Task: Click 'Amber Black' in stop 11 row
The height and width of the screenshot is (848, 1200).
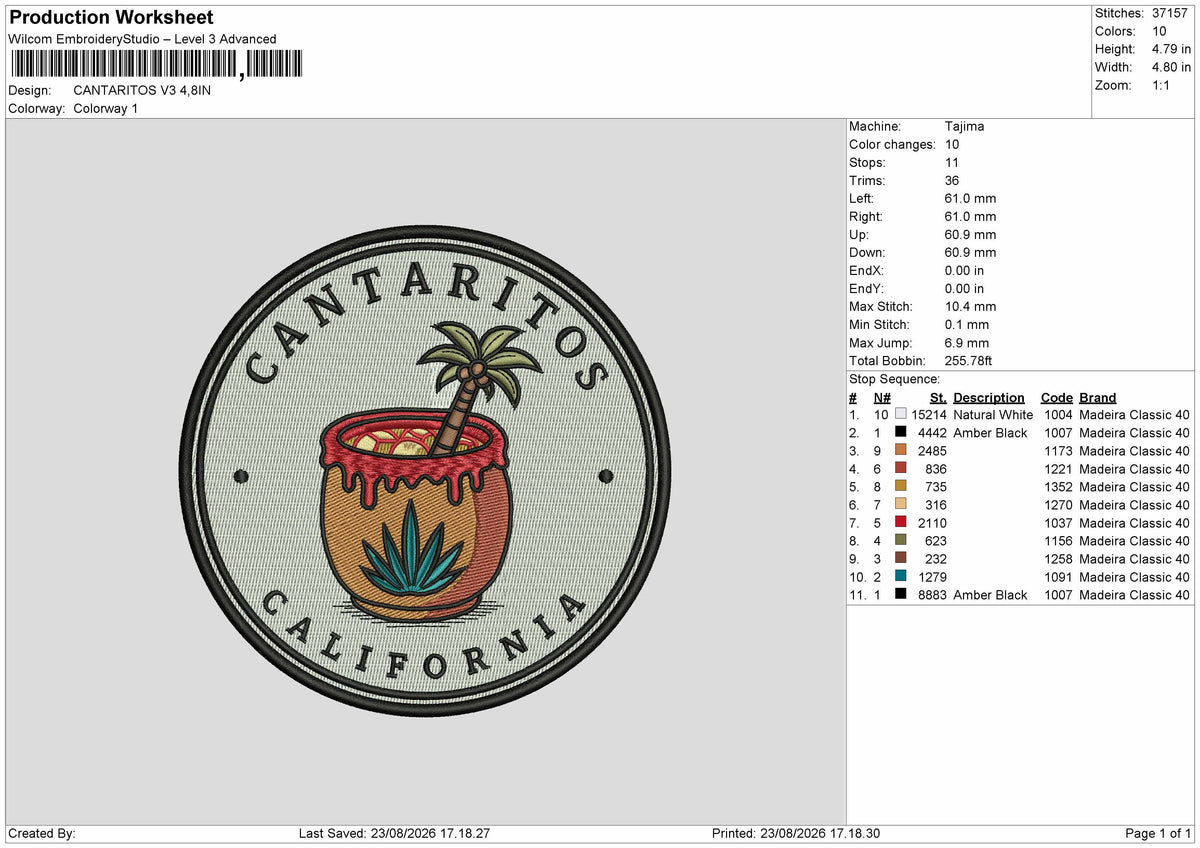Action: [x=990, y=594]
